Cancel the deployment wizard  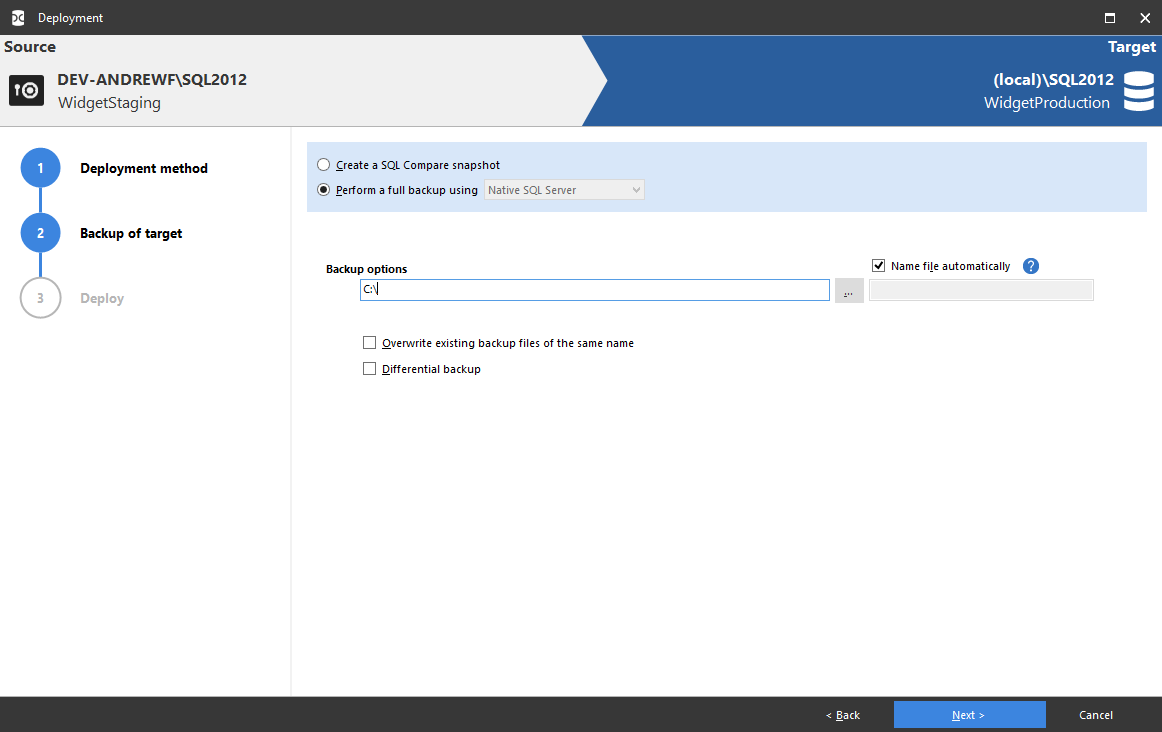[x=1095, y=715]
